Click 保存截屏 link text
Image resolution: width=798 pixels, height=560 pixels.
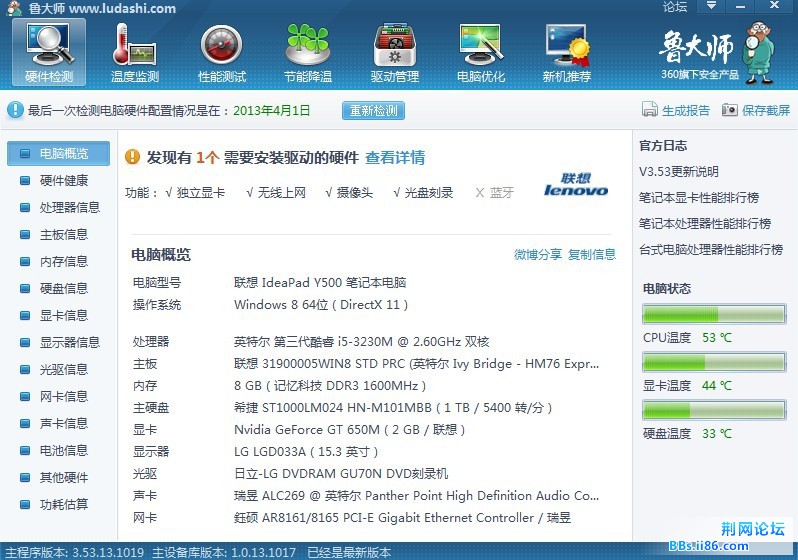(765, 110)
